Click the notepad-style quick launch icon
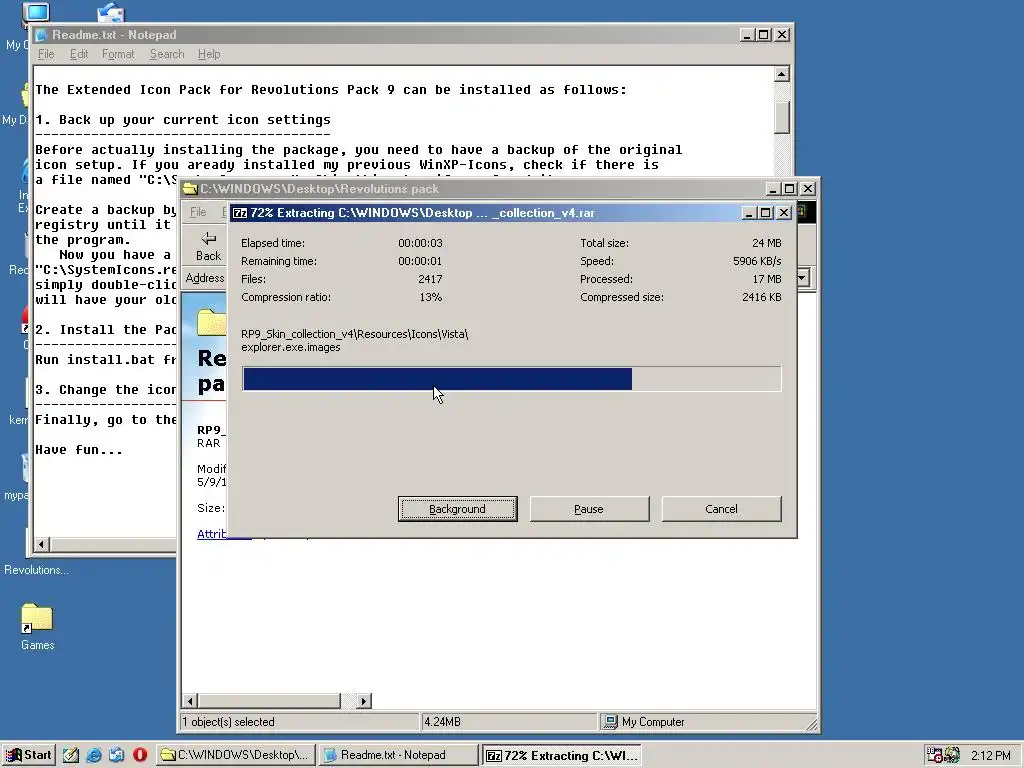 [x=71, y=755]
